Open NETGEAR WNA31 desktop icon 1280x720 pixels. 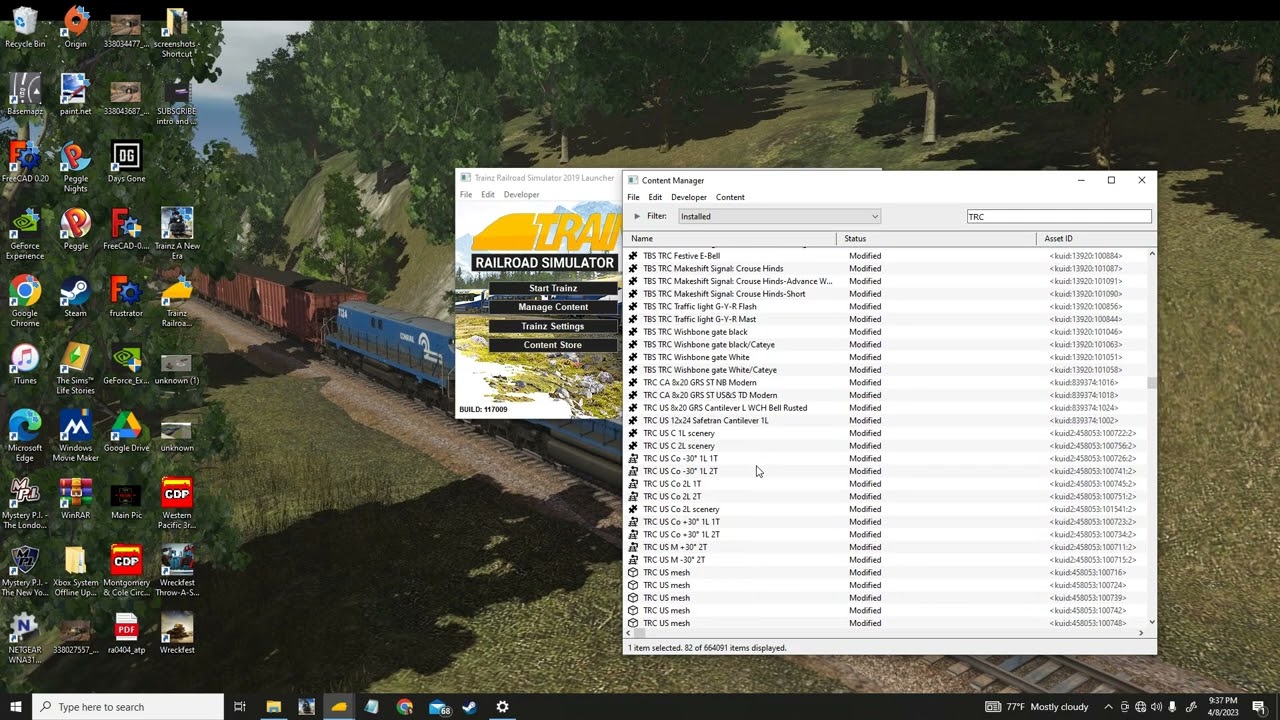tap(25, 638)
